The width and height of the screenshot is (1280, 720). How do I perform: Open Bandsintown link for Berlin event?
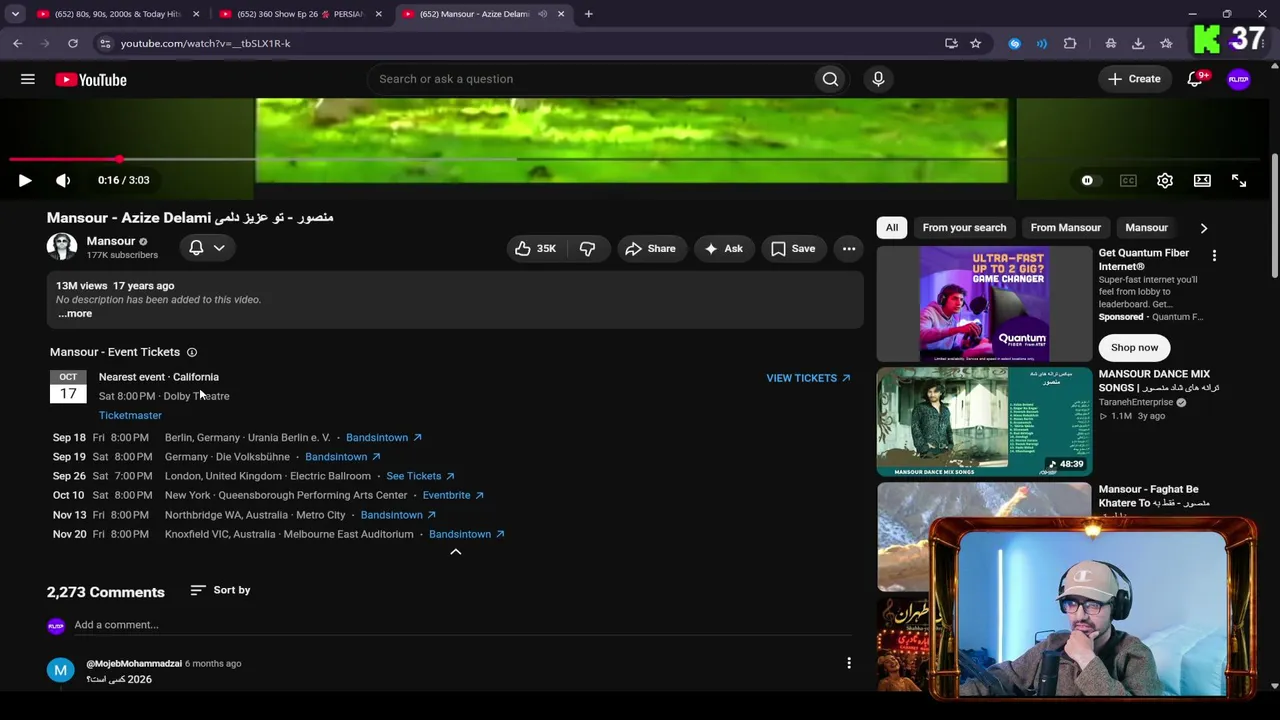click(384, 438)
